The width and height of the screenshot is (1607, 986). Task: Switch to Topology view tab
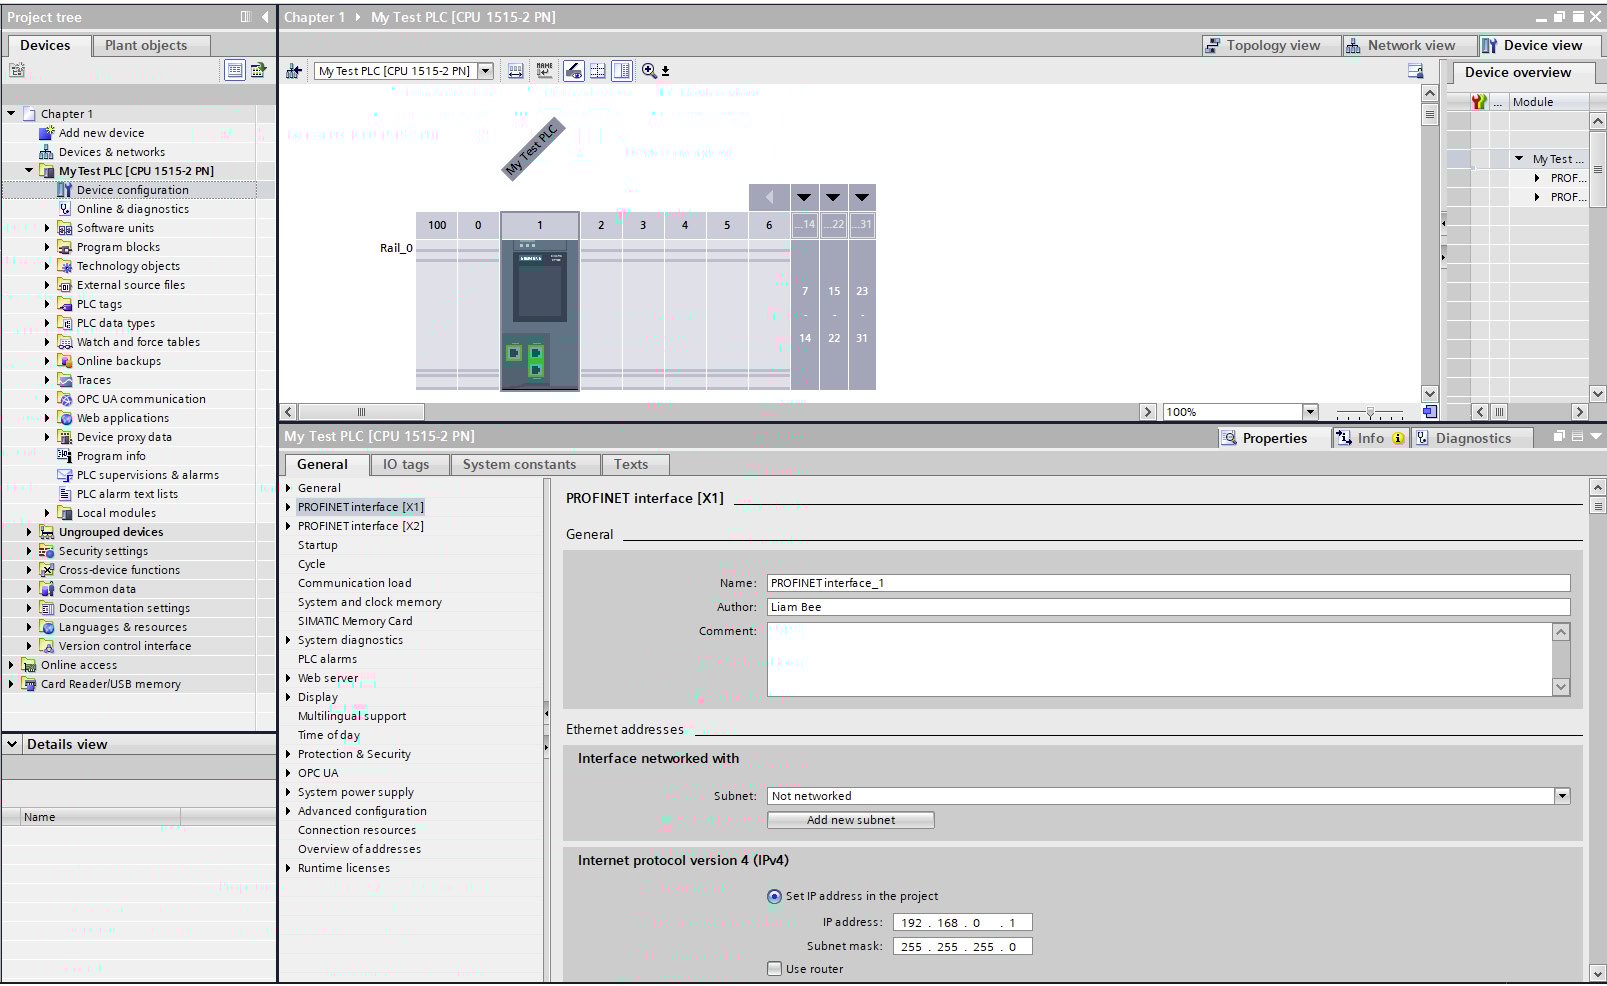[x=1270, y=45]
